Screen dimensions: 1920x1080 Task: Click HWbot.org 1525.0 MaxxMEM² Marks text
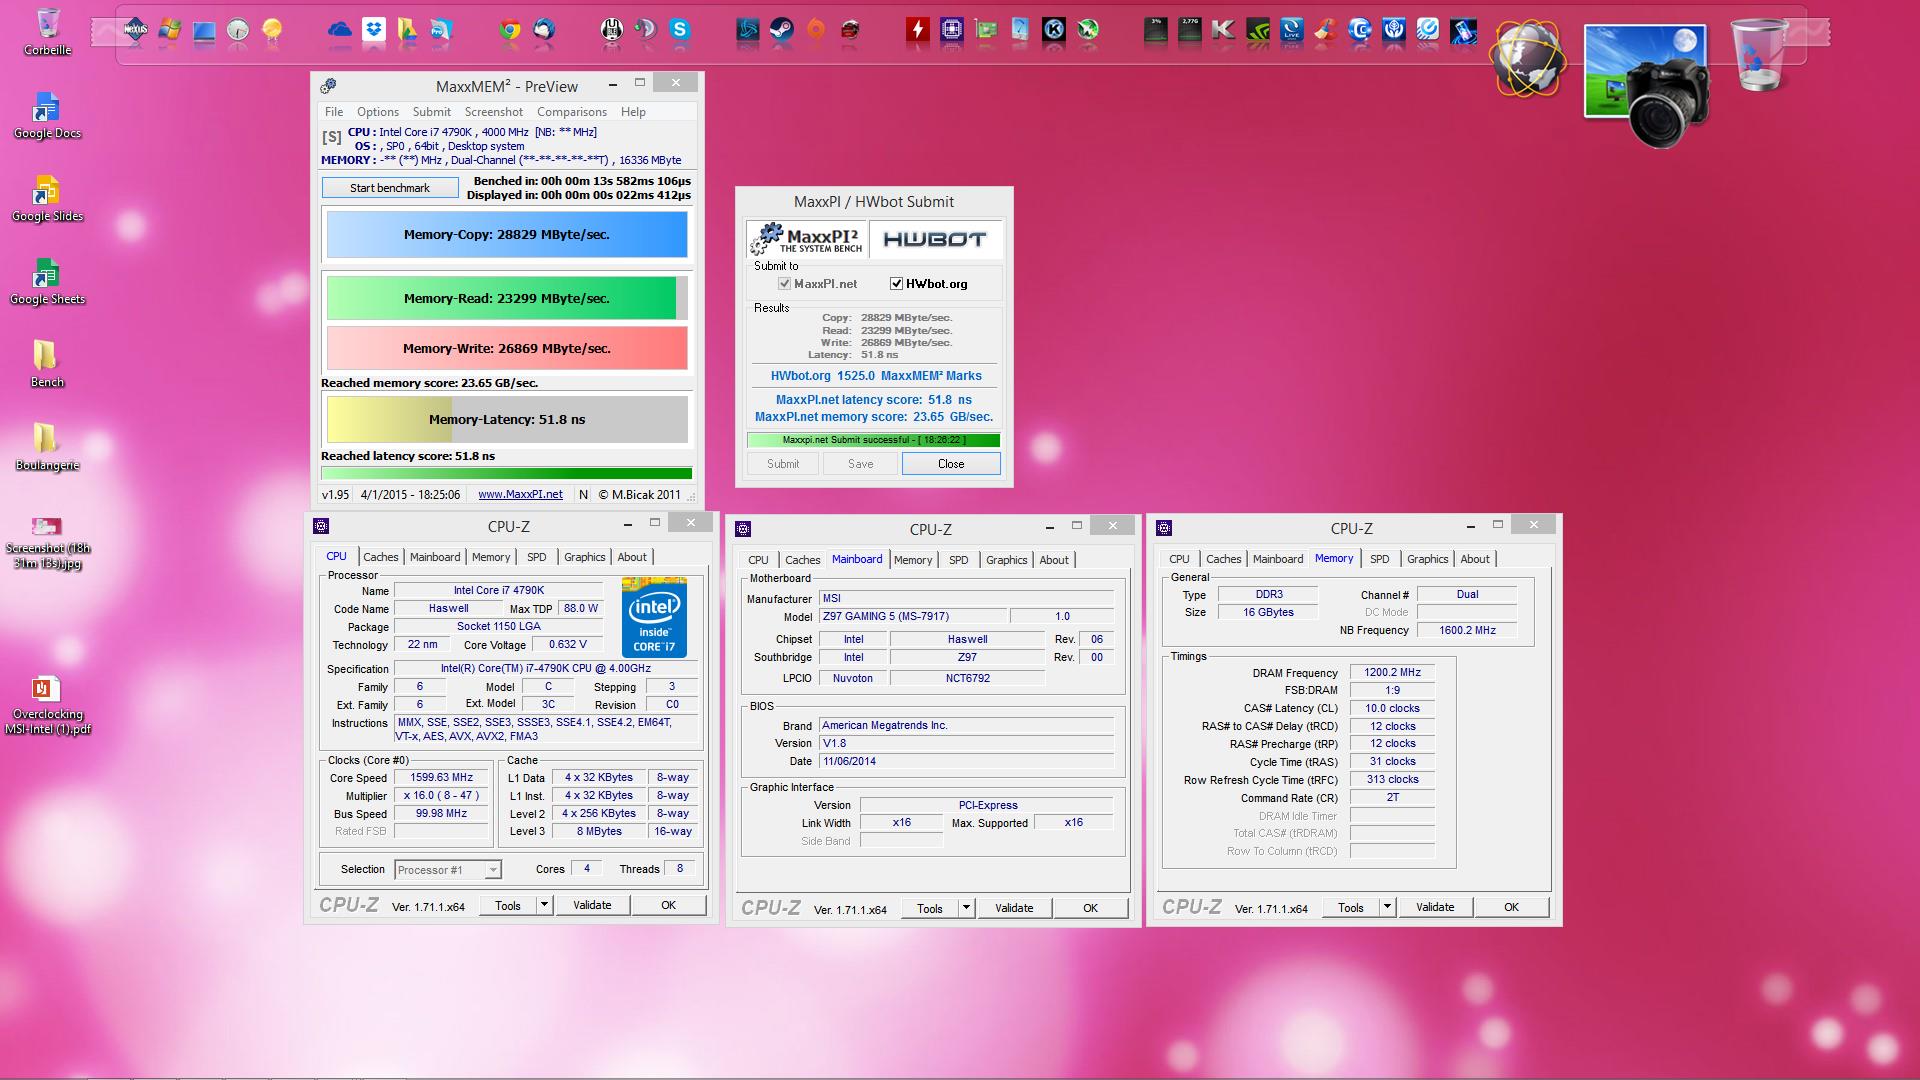[x=876, y=376]
